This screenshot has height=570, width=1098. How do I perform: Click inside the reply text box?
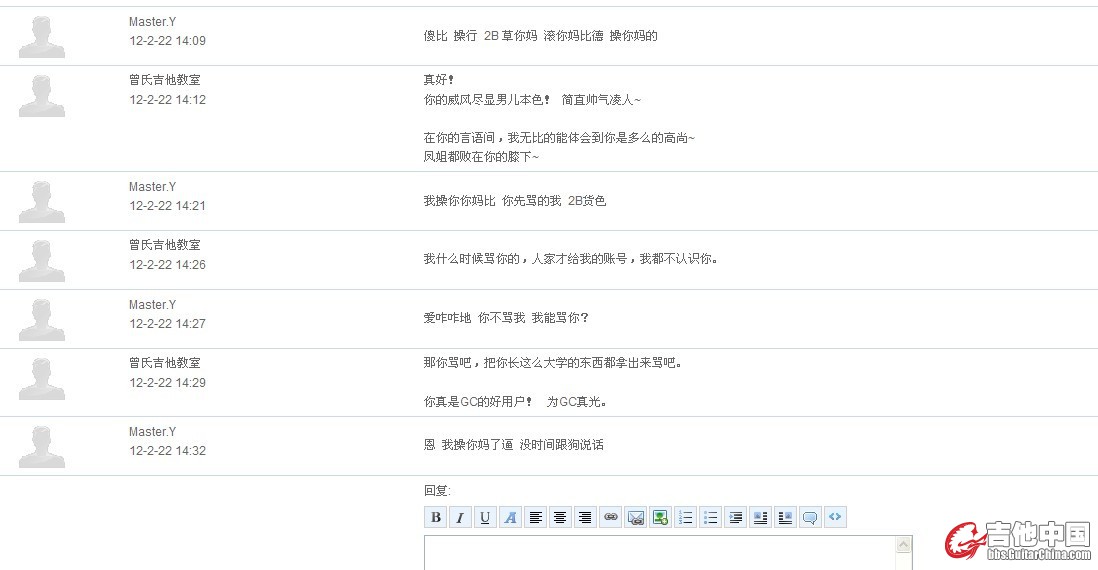tap(660, 553)
